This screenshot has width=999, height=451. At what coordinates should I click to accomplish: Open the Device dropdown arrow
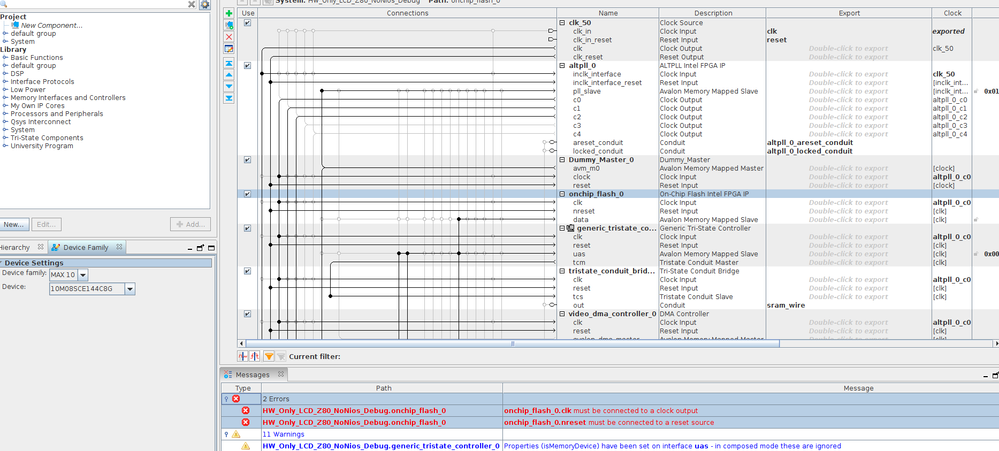(x=130, y=289)
